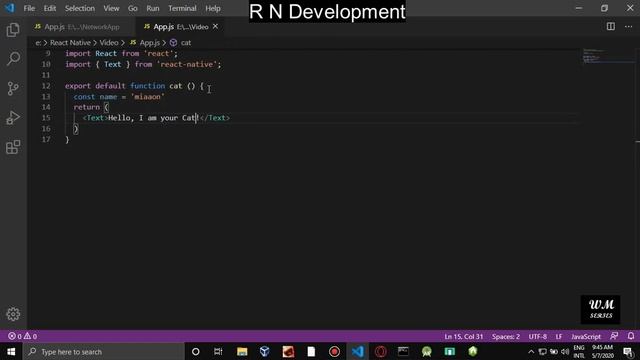The width and height of the screenshot is (640, 360).
Task: Open File Explorer from taskbar
Action: click(242, 351)
